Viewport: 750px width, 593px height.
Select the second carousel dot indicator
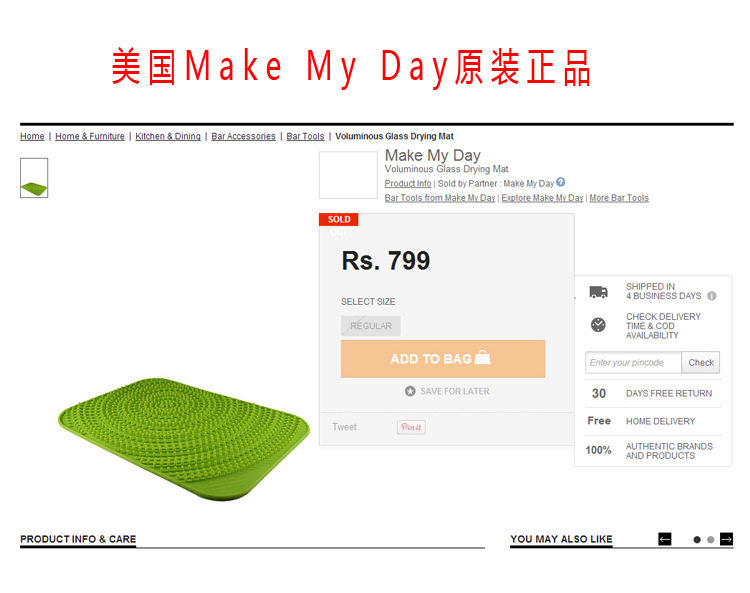click(711, 539)
